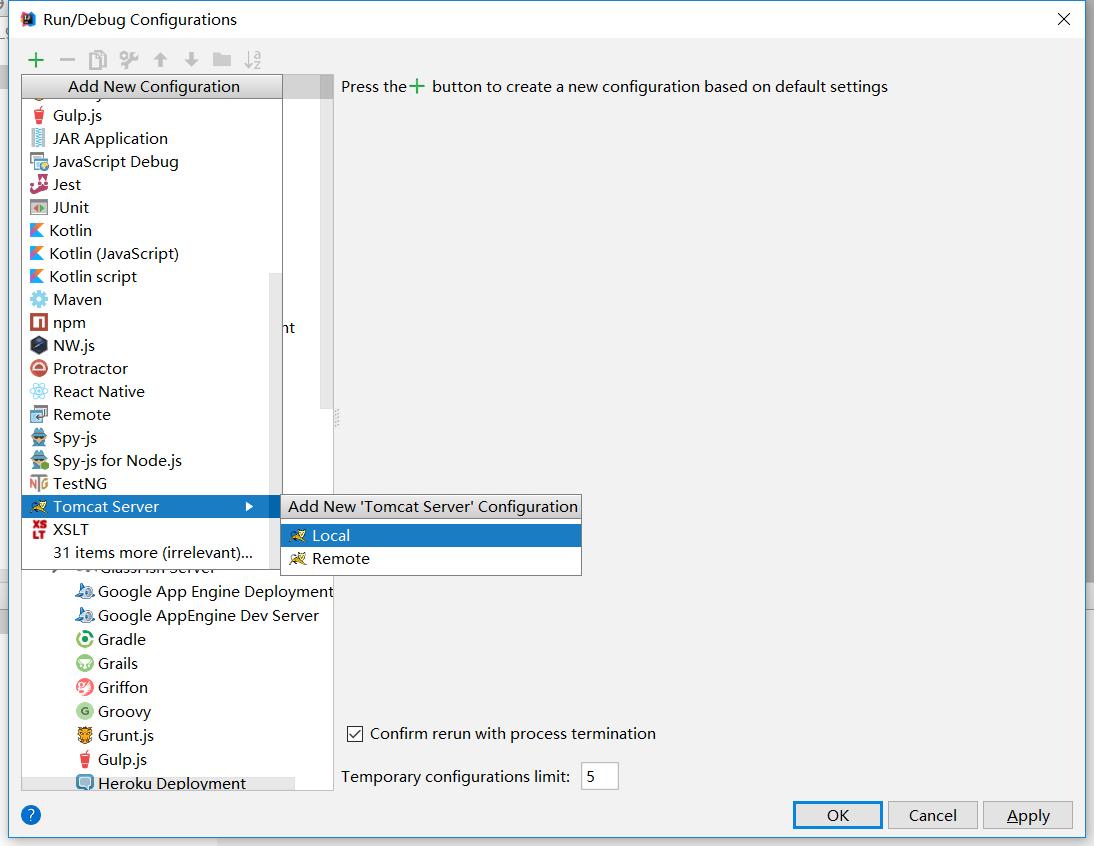
Task: Select Groovy in defaults tree
Action: coord(113,711)
